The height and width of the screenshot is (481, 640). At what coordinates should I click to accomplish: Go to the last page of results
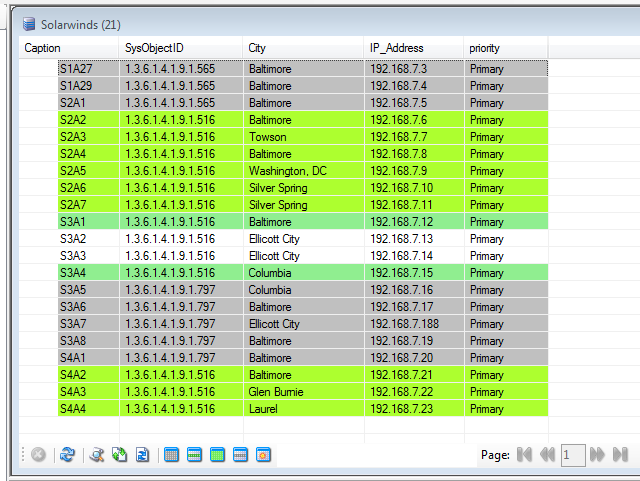[x=621, y=455]
